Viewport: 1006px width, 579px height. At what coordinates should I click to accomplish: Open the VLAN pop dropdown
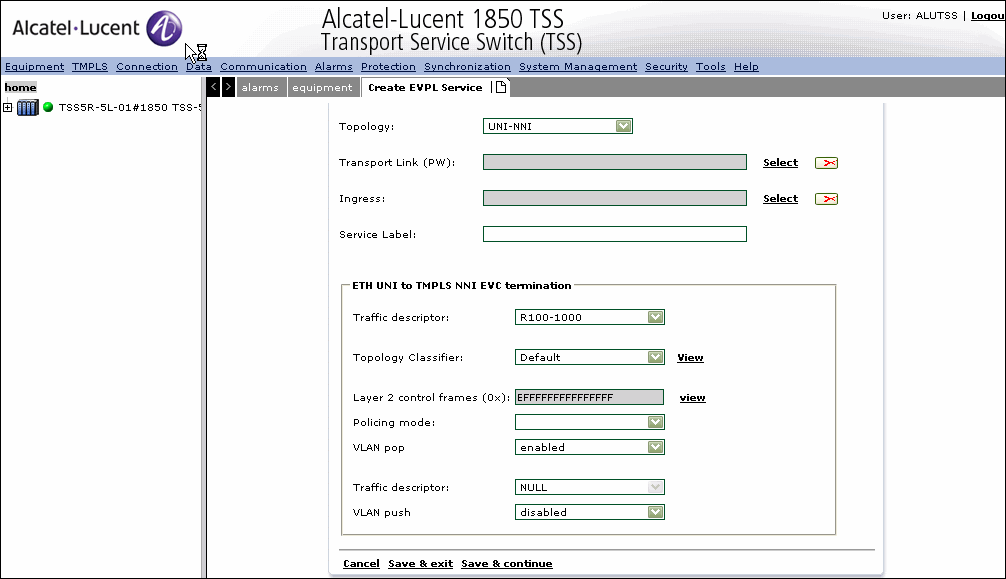(x=590, y=447)
